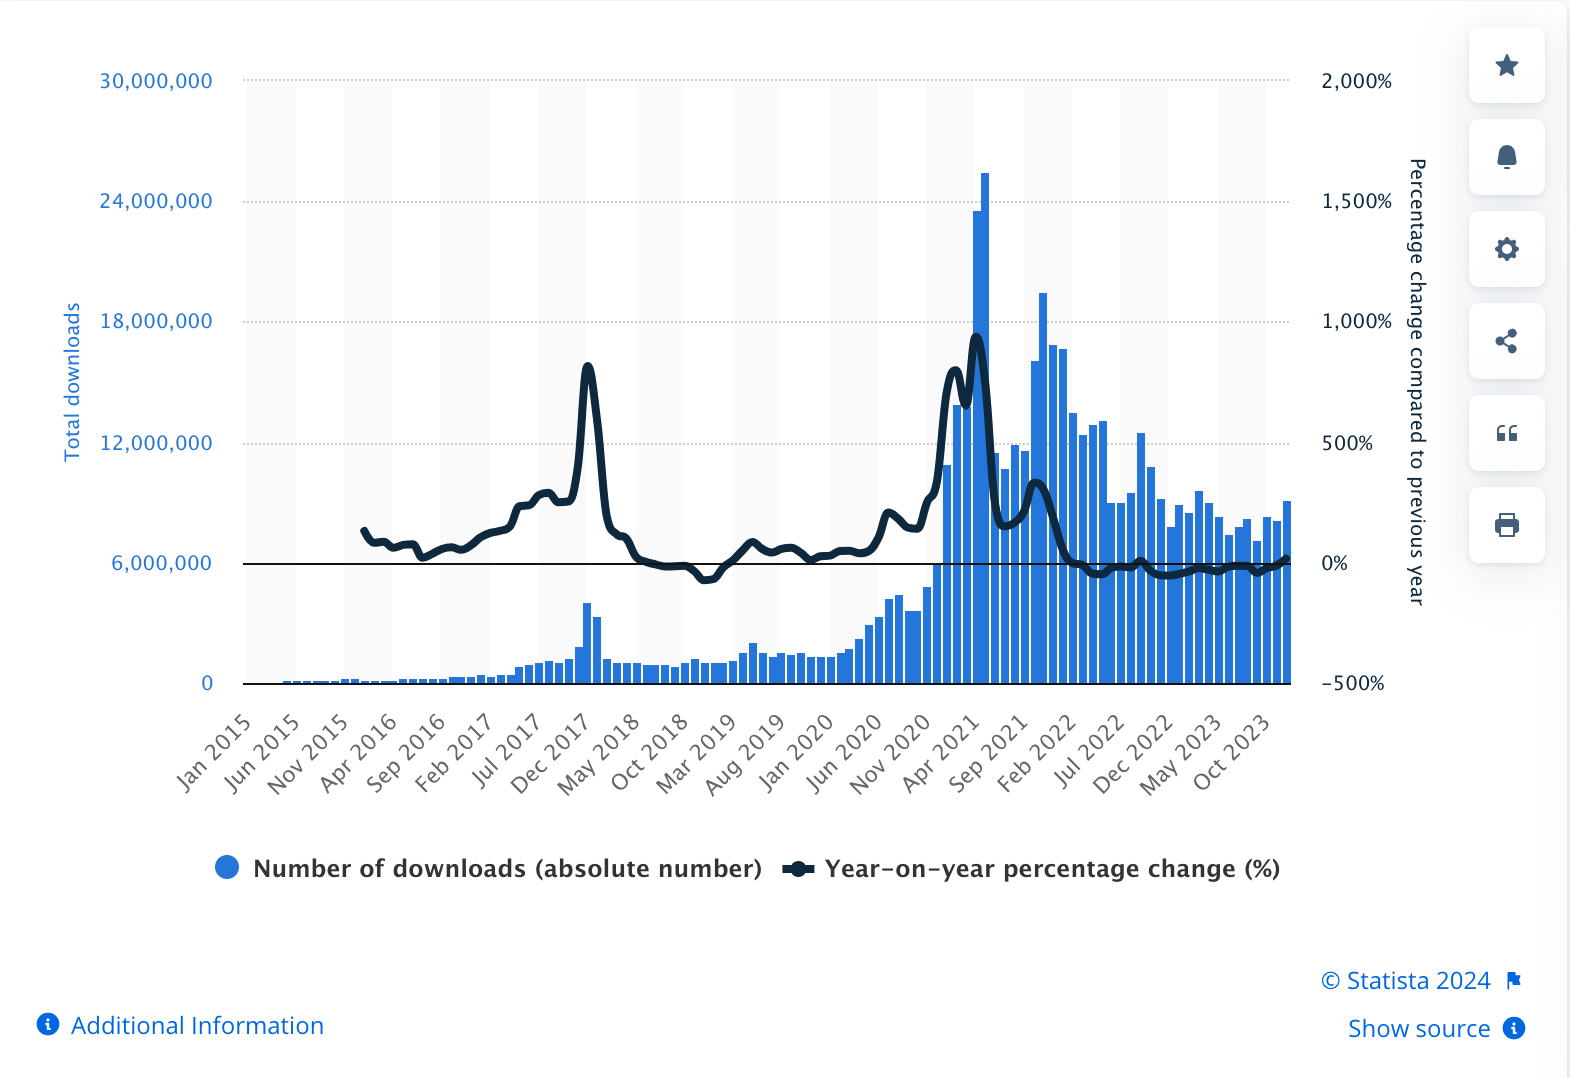The height and width of the screenshot is (1078, 1570).
Task: Click the © Statista 2024 link
Action: tap(1406, 981)
